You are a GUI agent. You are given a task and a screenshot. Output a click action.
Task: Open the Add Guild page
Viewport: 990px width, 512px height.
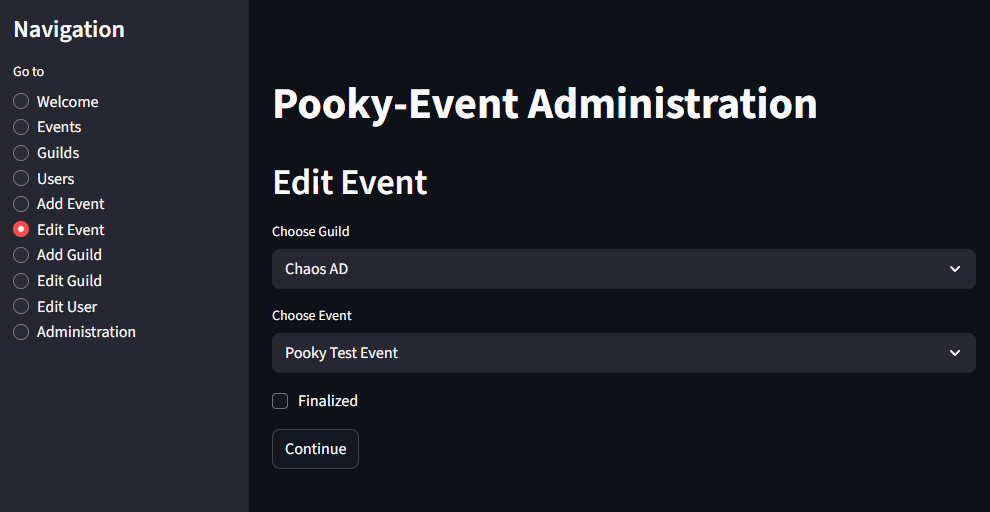(x=21, y=255)
